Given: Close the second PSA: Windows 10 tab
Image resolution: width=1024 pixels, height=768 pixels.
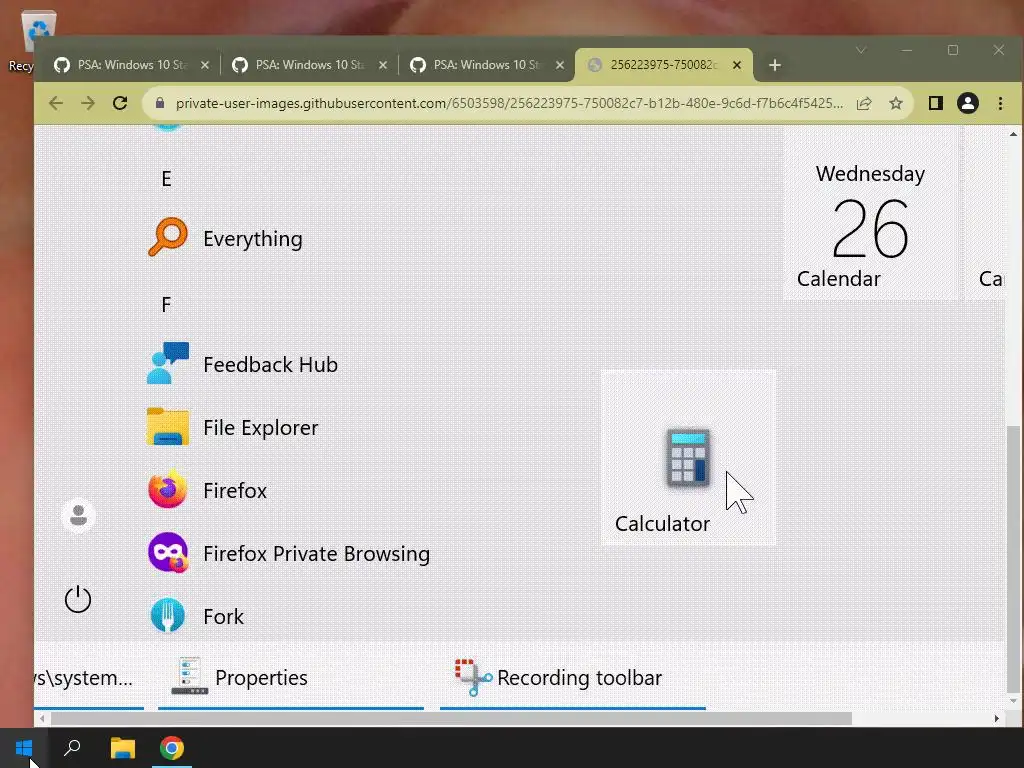Looking at the screenshot, I should (383, 65).
